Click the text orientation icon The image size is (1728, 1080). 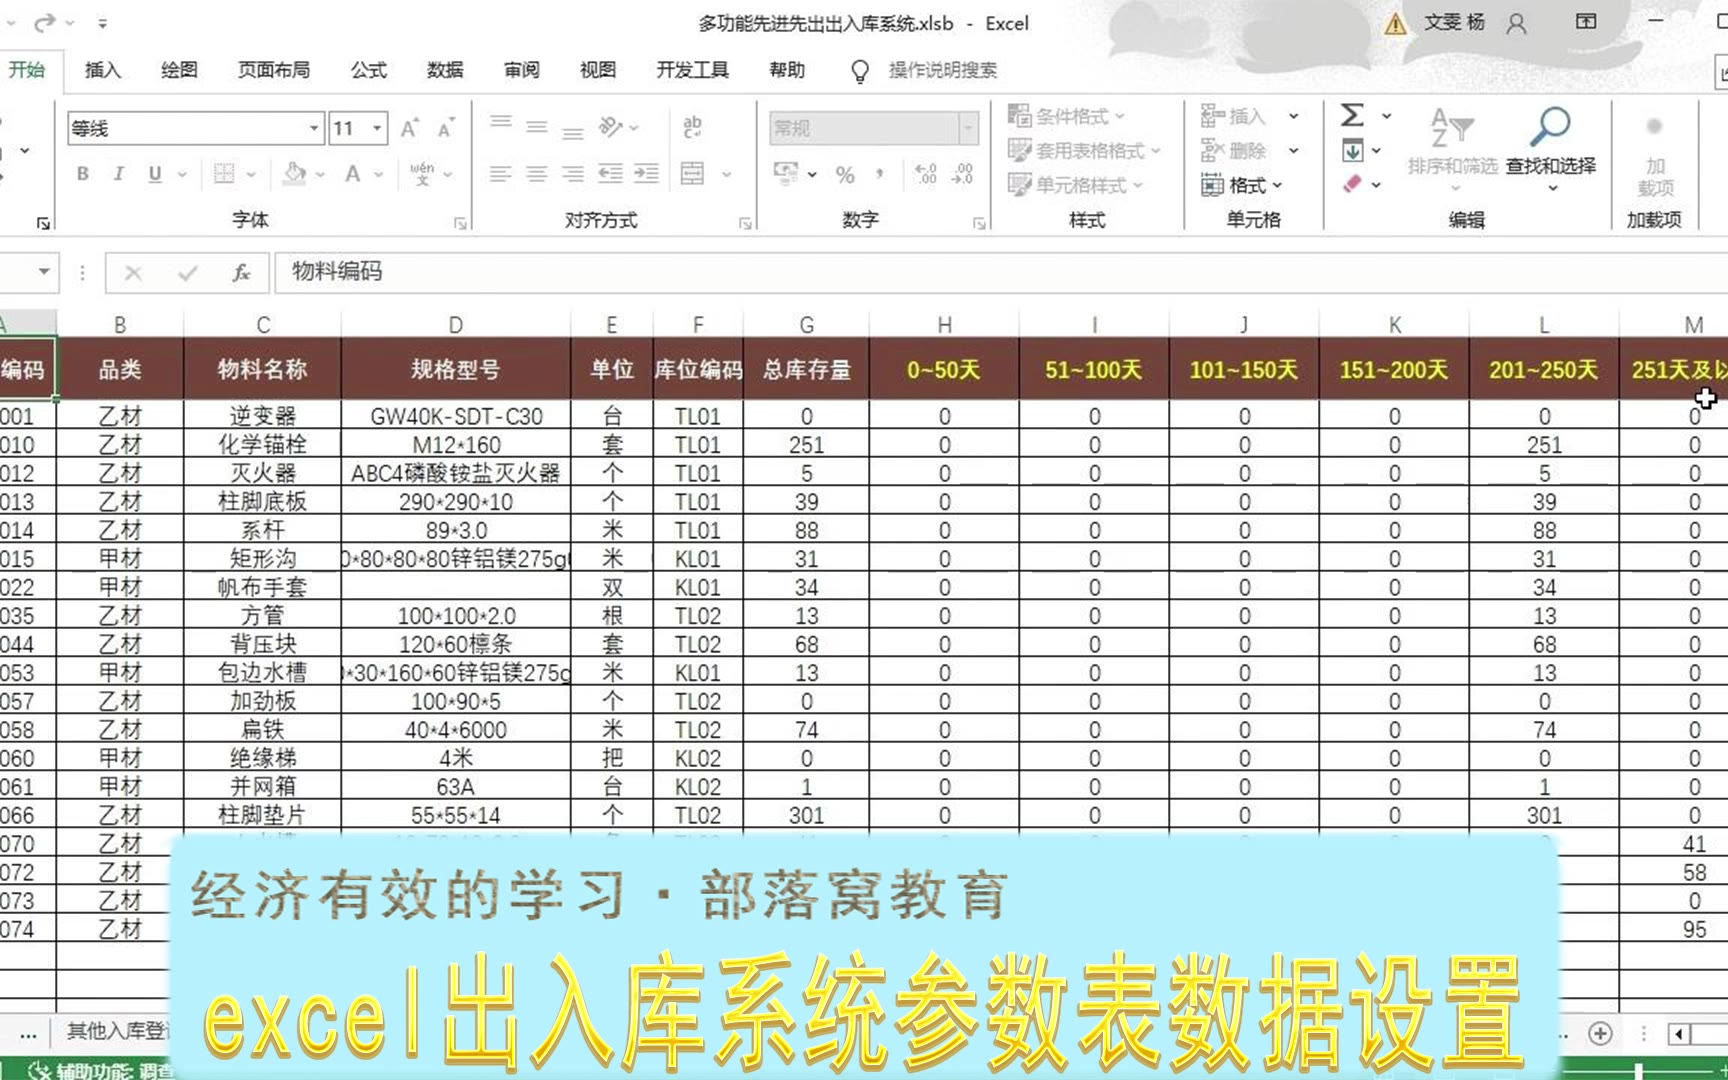click(611, 127)
